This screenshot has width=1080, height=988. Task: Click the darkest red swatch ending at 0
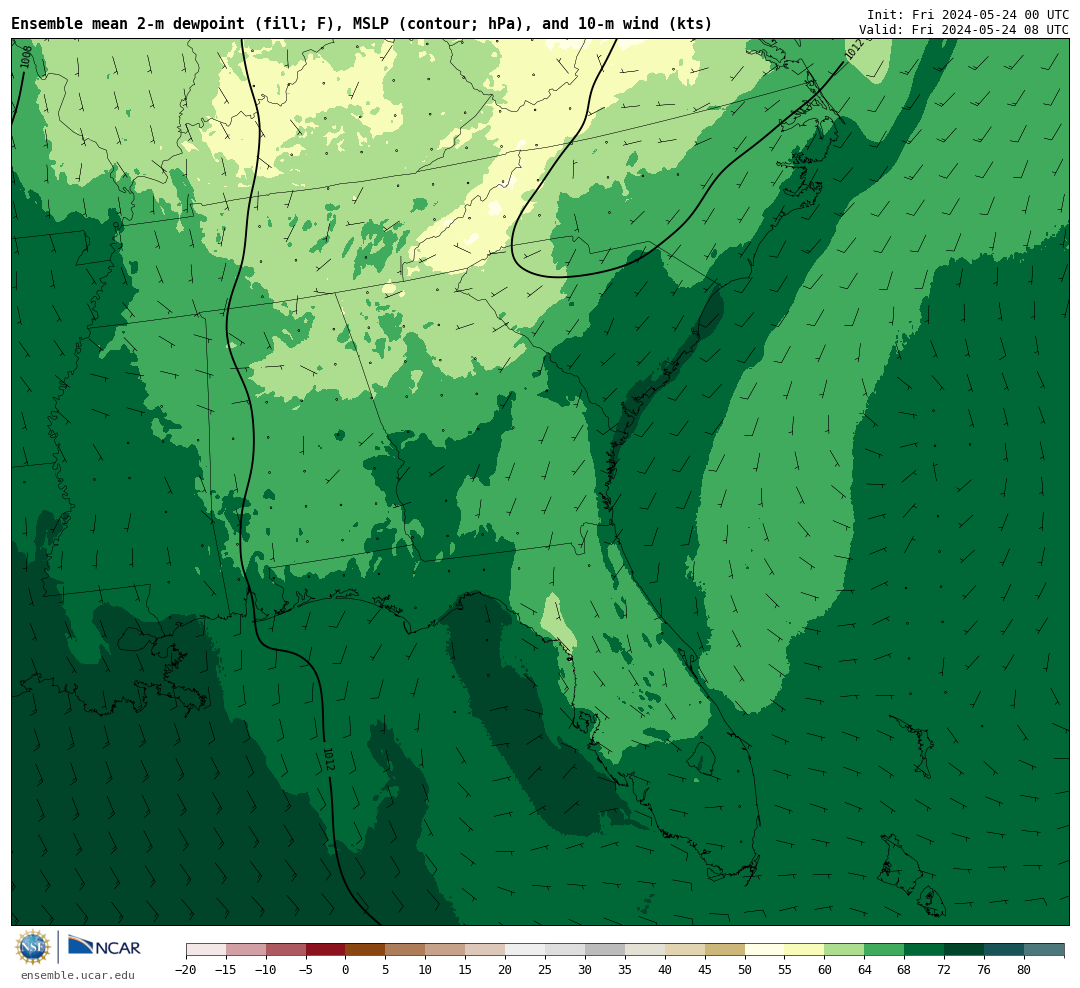point(326,950)
